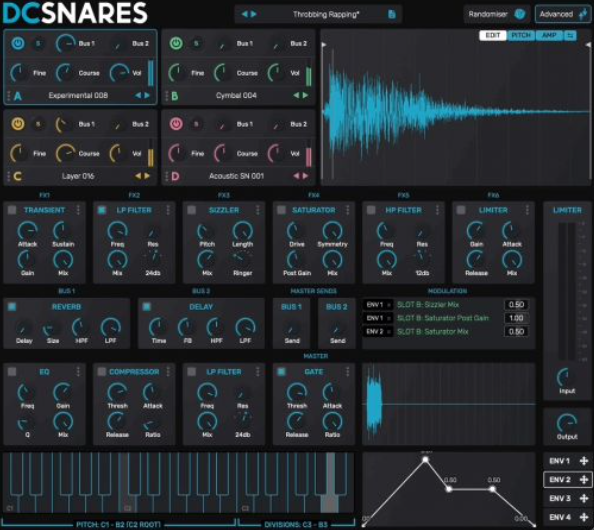Toggle power for layer D
The image size is (594, 530).
click(176, 124)
